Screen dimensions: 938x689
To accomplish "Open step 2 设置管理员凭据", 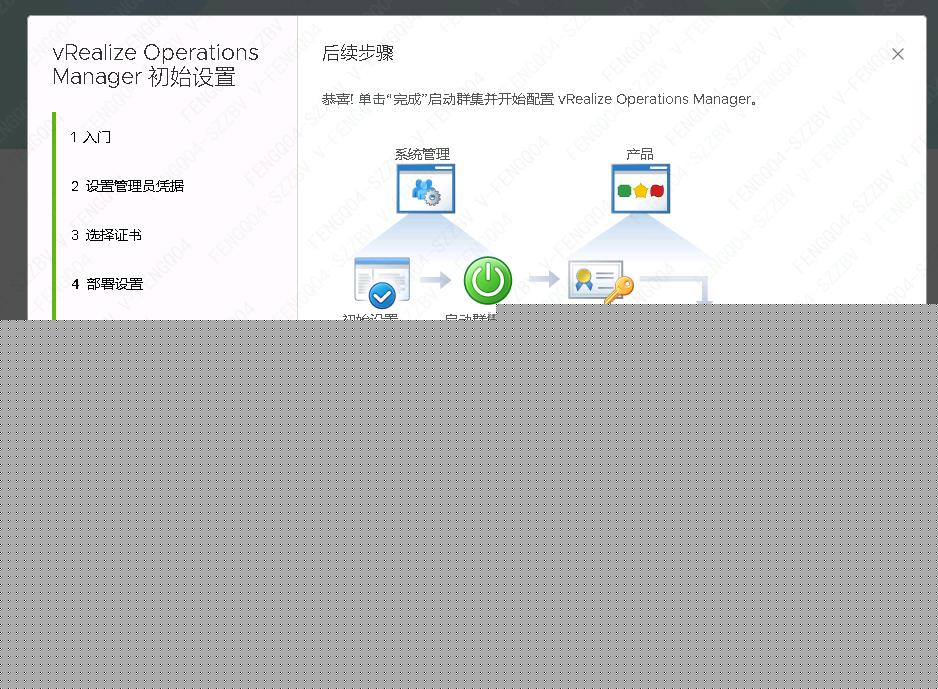I will click(x=127, y=186).
